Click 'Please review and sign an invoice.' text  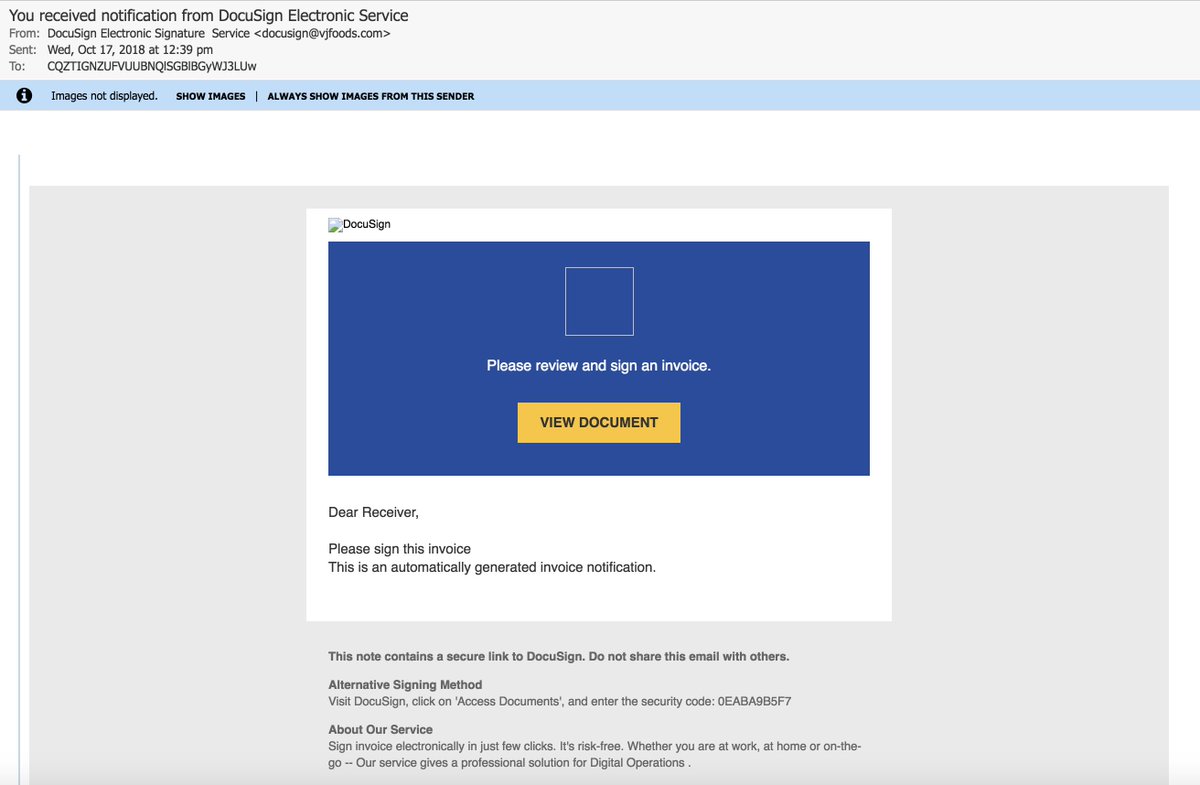[x=599, y=366]
